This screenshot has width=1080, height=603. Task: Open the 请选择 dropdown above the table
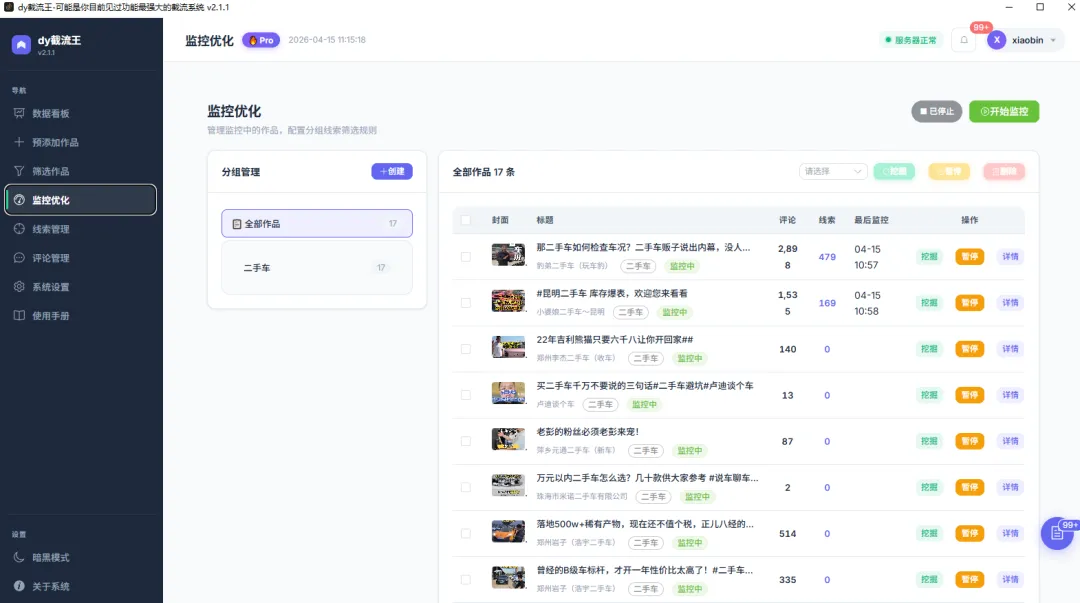pos(834,171)
